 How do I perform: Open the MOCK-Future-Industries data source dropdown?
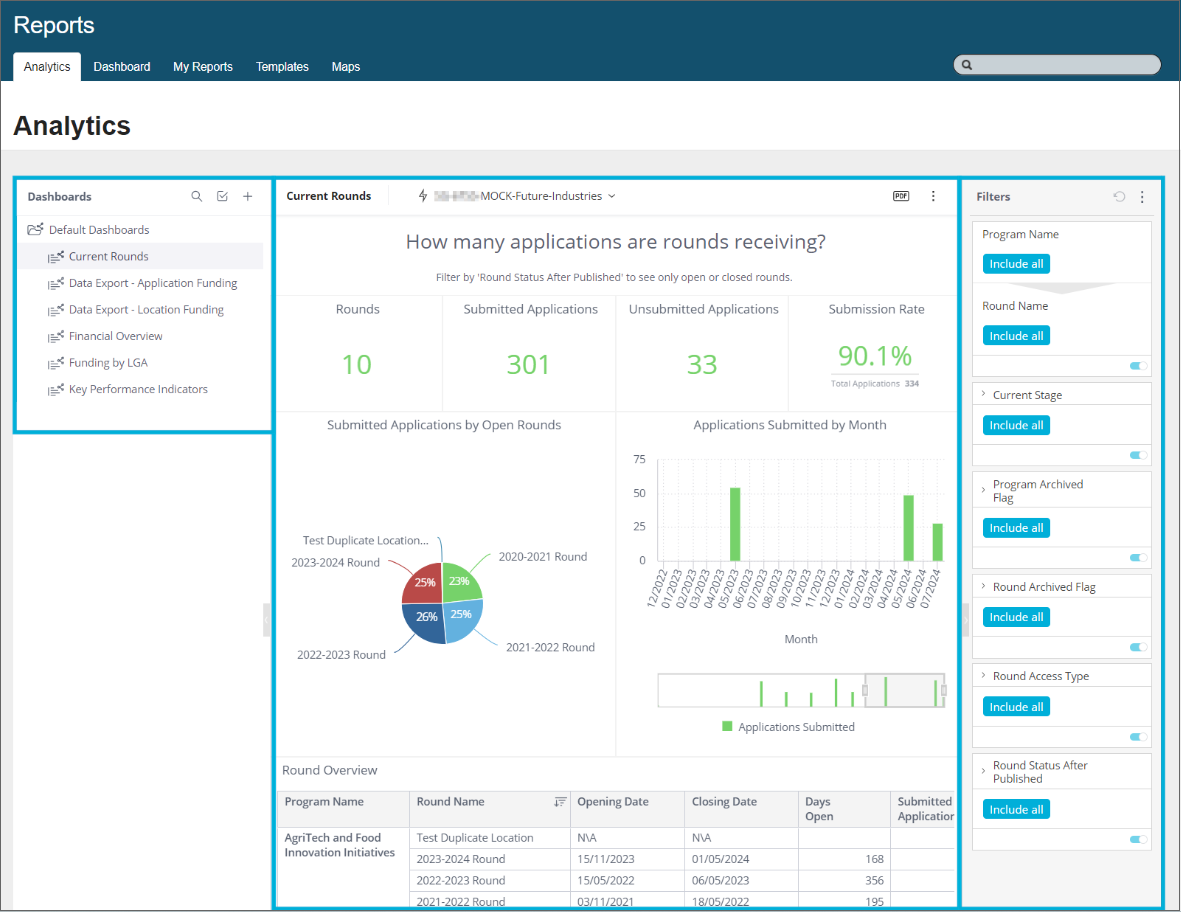click(545, 196)
